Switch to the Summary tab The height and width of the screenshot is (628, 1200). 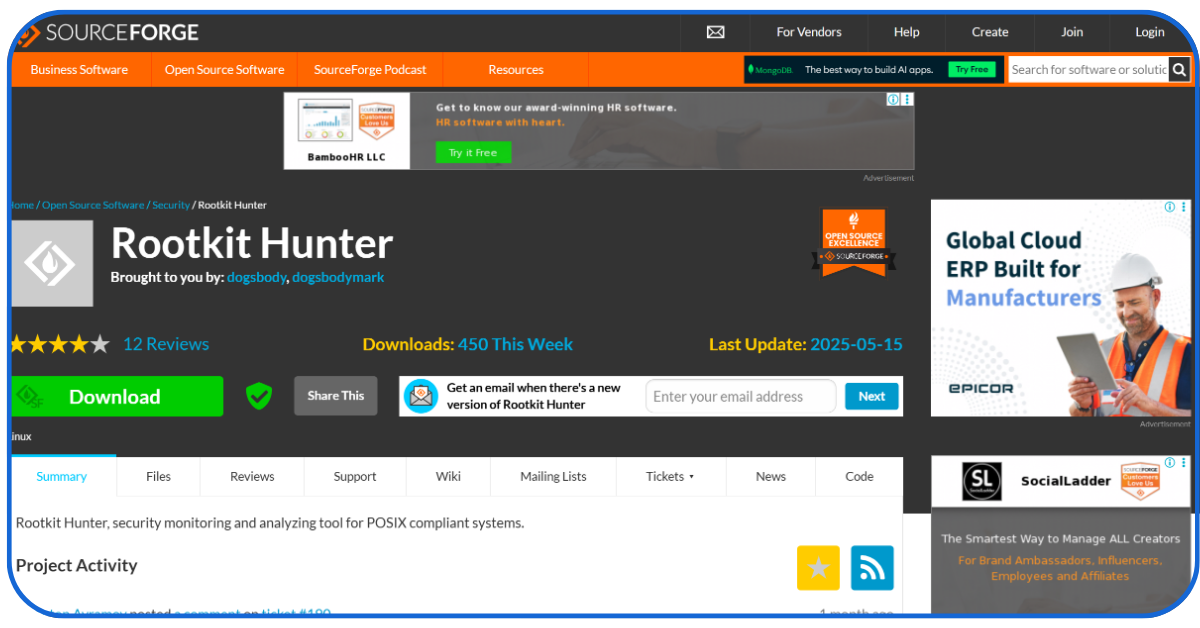click(x=62, y=477)
